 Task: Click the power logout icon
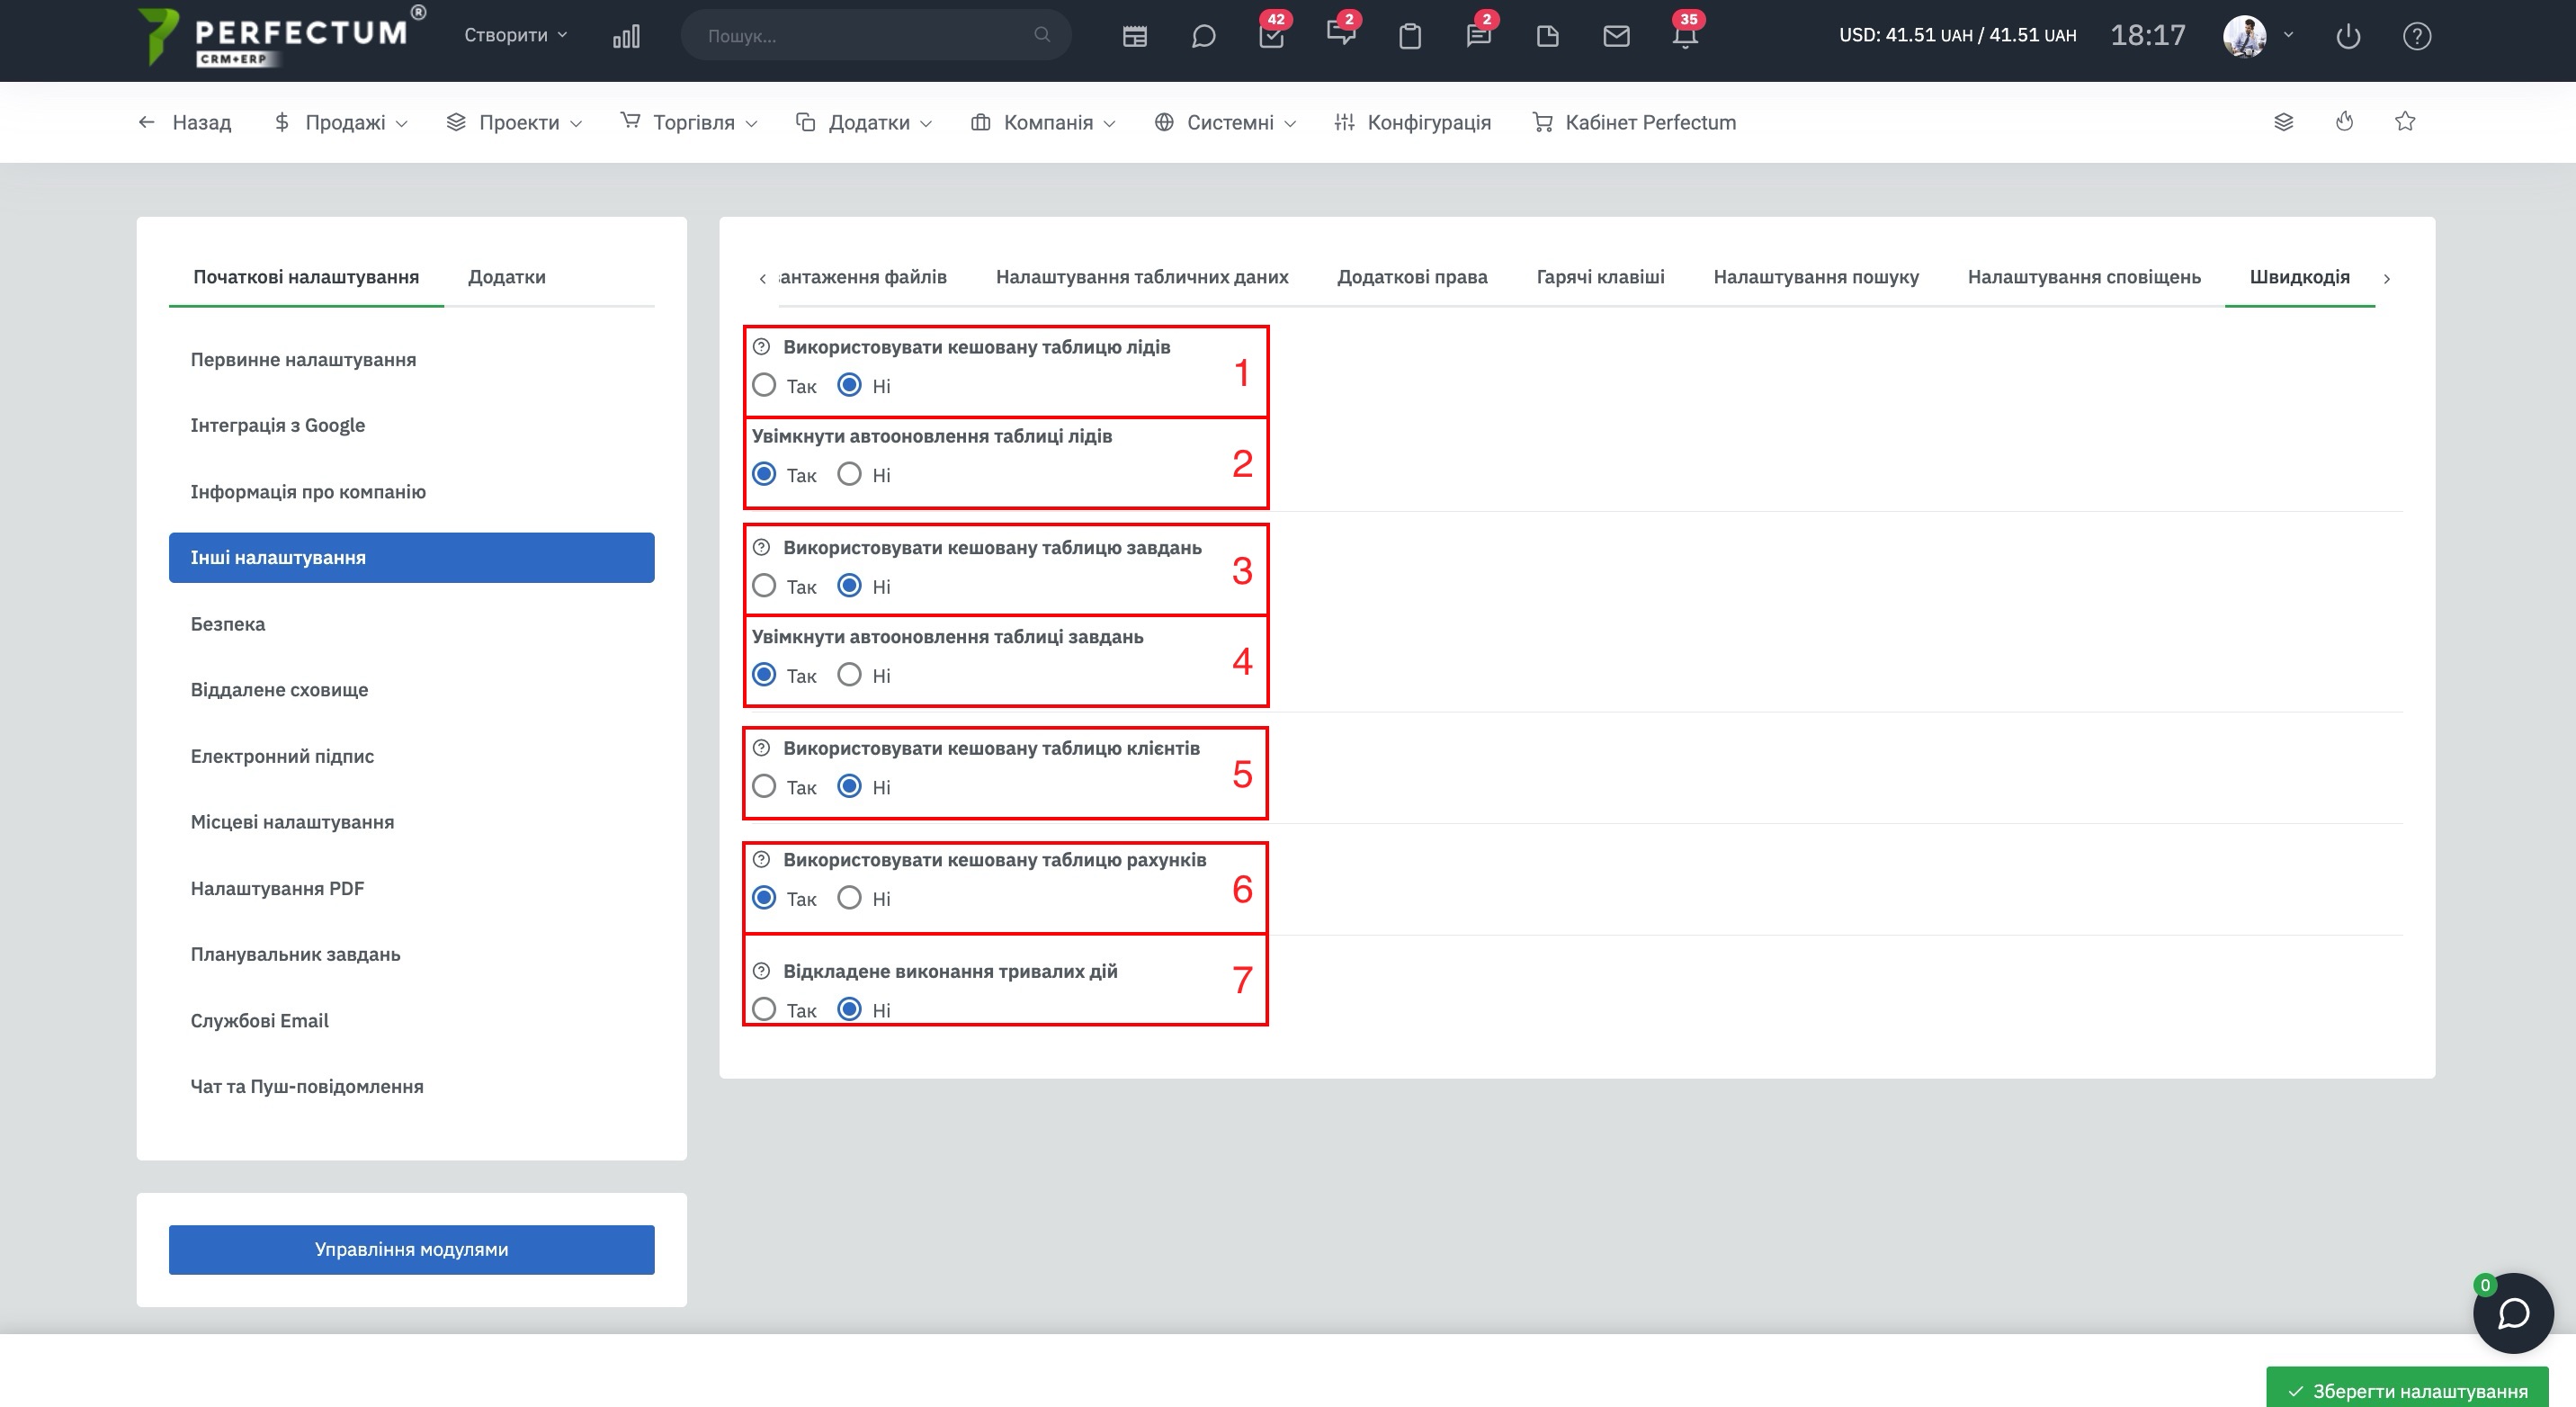pos(2348,37)
